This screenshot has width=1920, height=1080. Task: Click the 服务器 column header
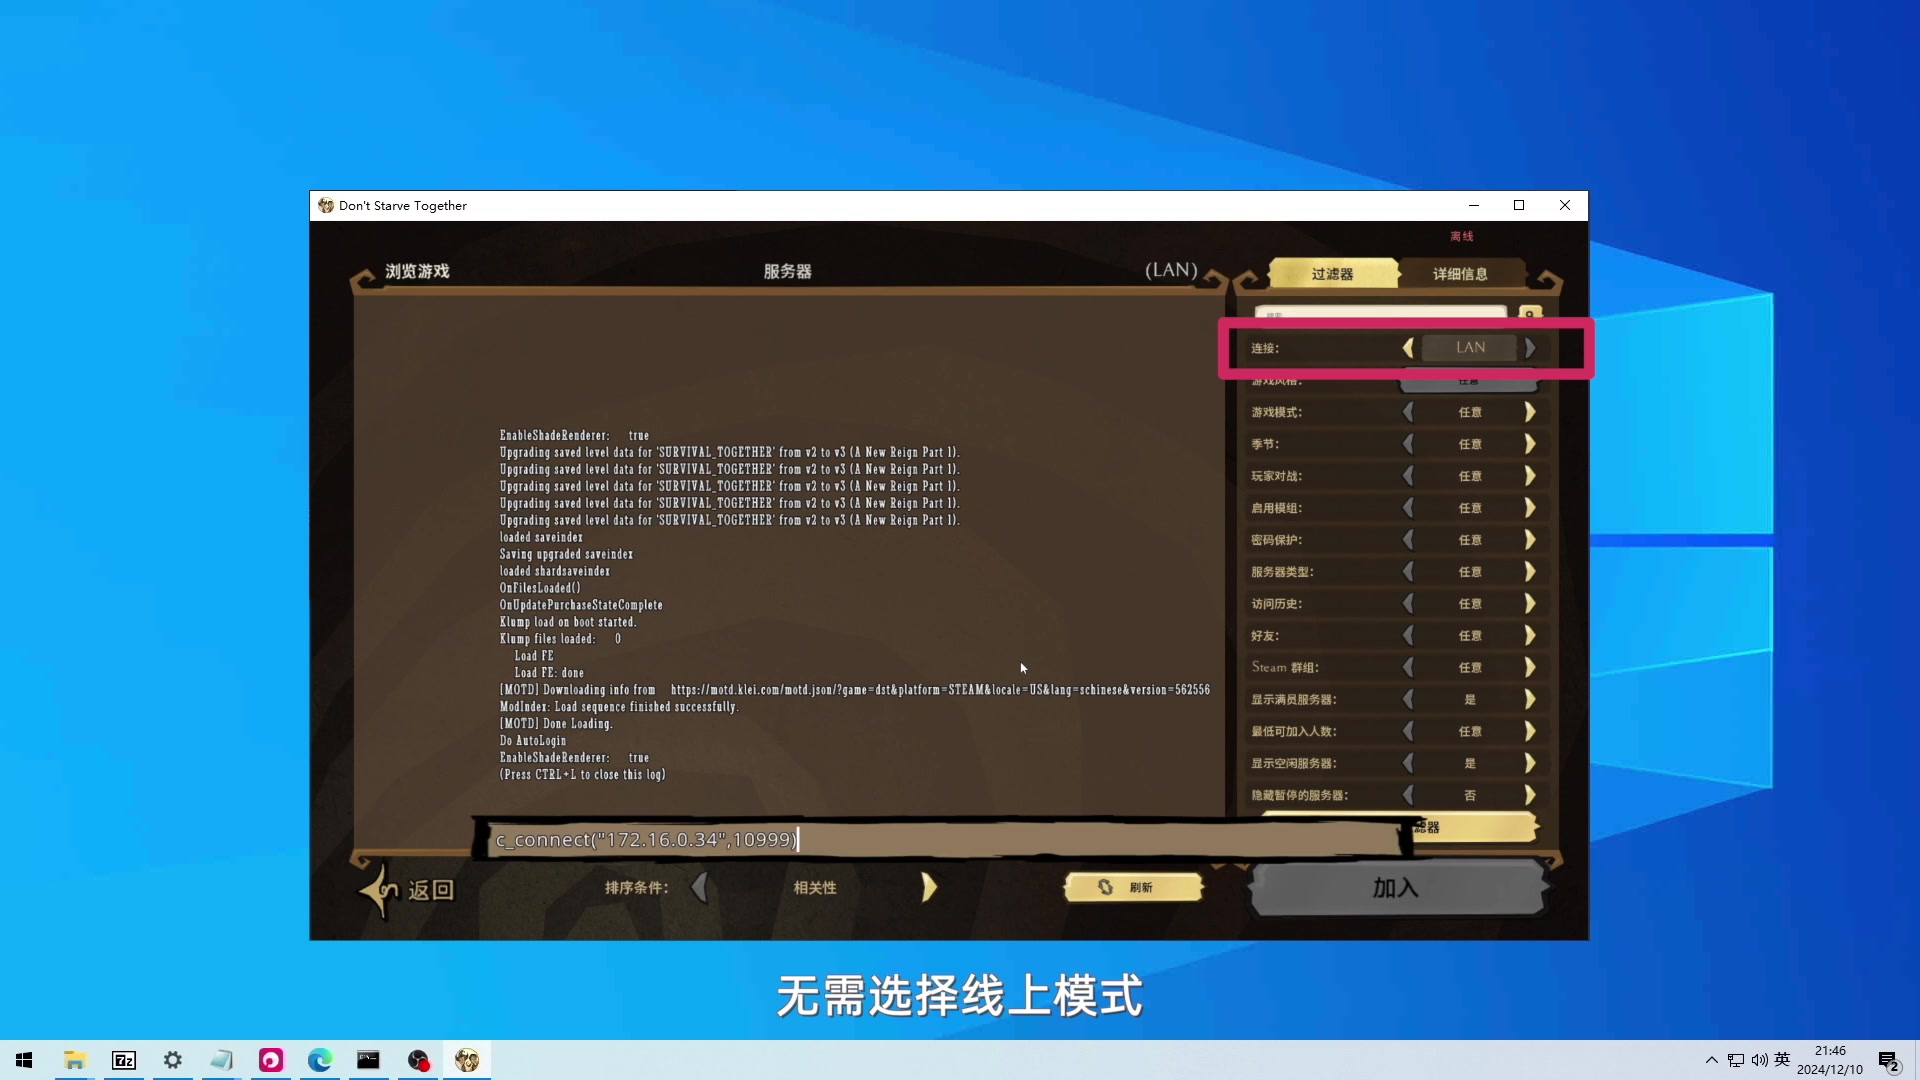pos(788,271)
